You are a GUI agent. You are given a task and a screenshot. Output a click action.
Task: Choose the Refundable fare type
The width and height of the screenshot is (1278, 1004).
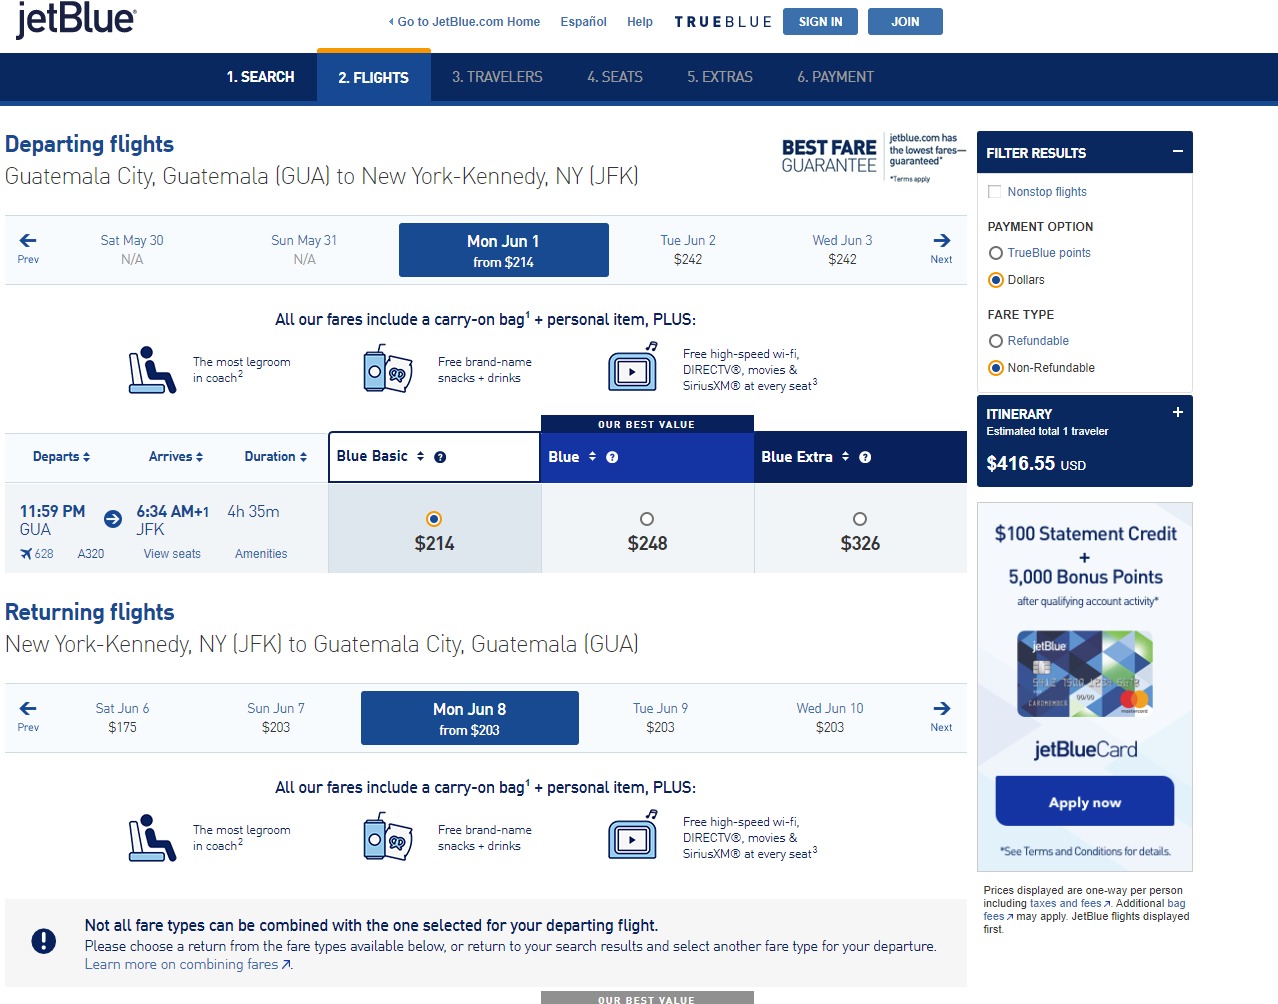[x=996, y=341]
